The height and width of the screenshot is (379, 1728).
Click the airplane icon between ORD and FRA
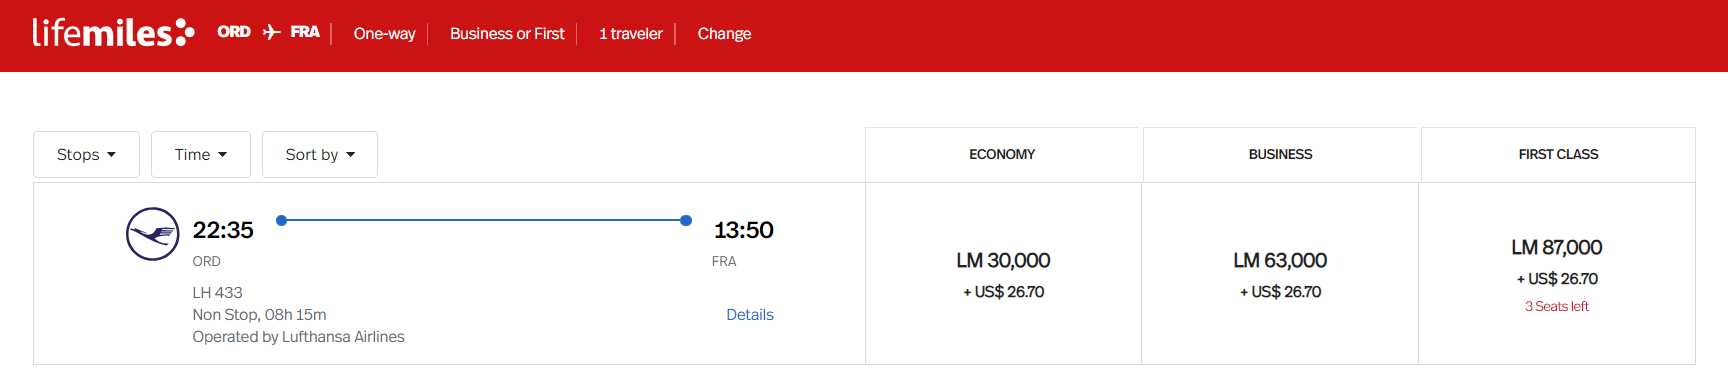coord(271,32)
